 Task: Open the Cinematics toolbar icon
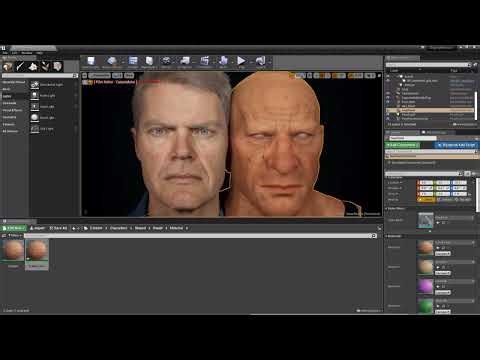click(204, 62)
